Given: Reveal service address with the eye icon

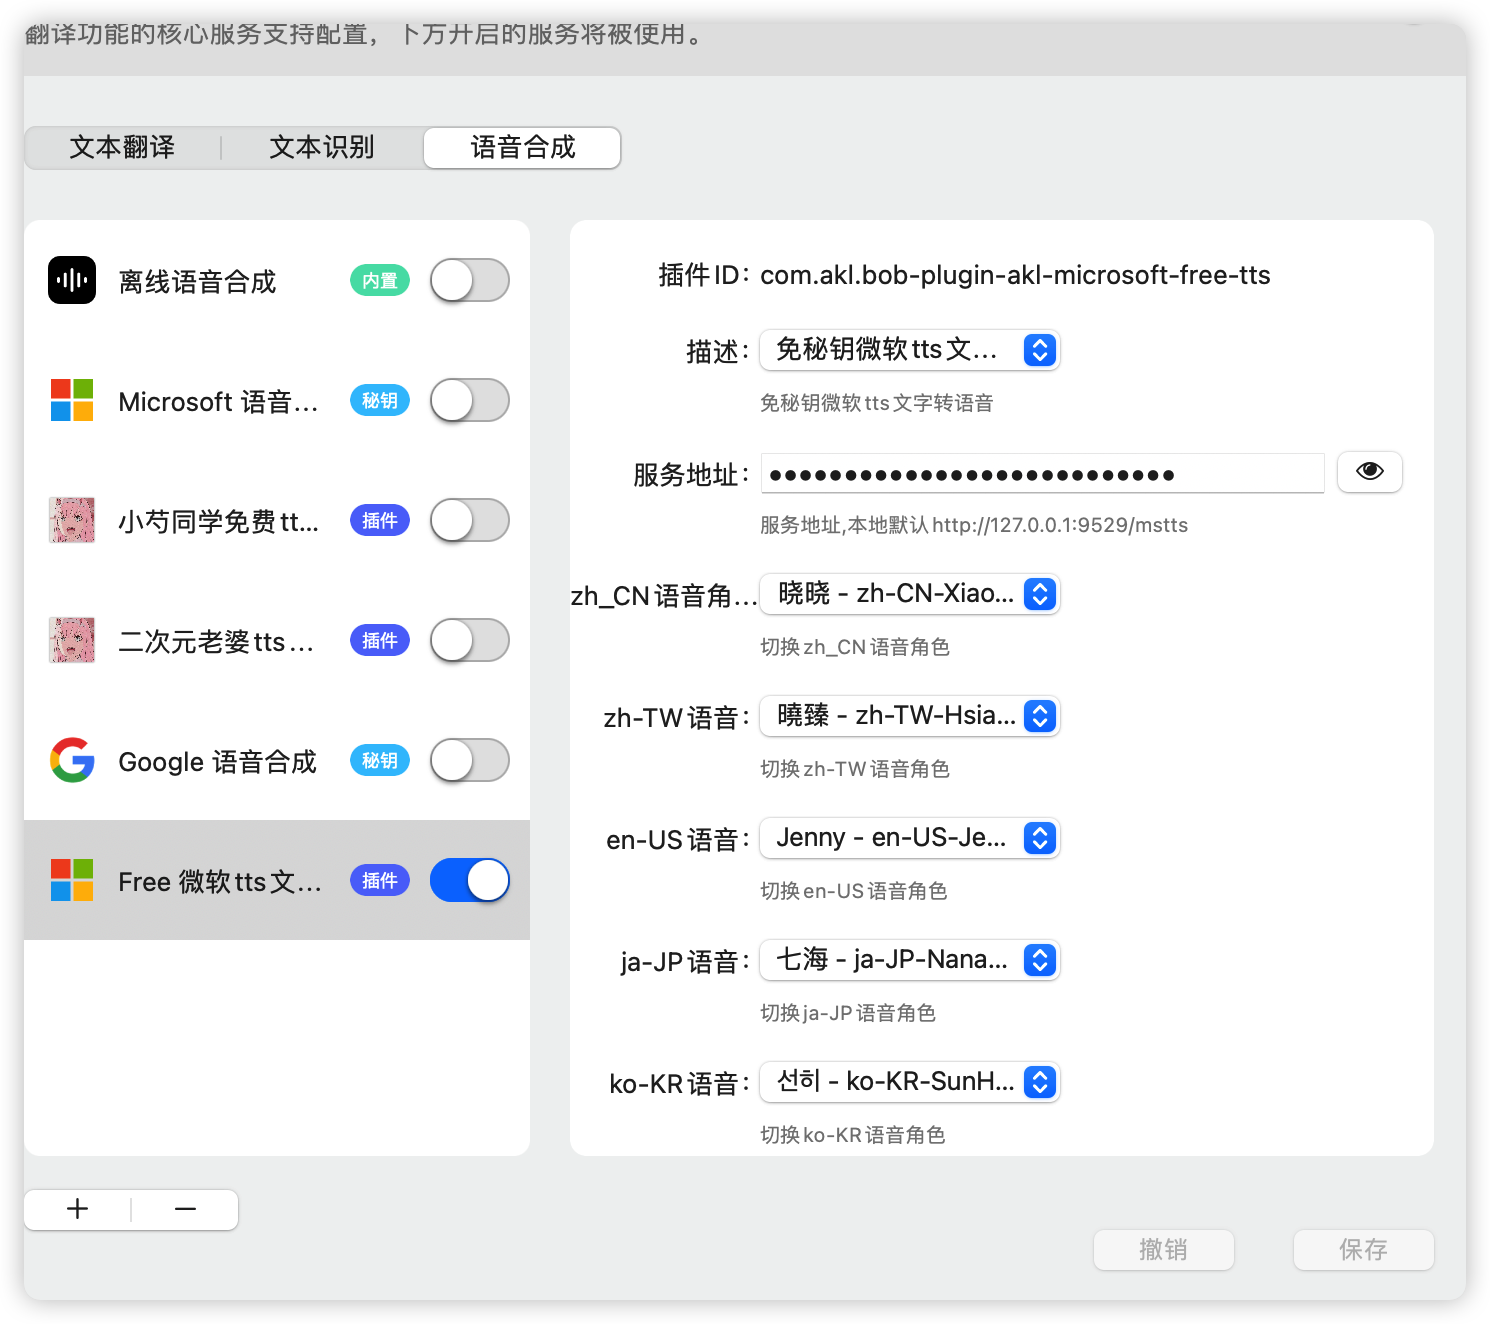Looking at the screenshot, I should (x=1369, y=472).
